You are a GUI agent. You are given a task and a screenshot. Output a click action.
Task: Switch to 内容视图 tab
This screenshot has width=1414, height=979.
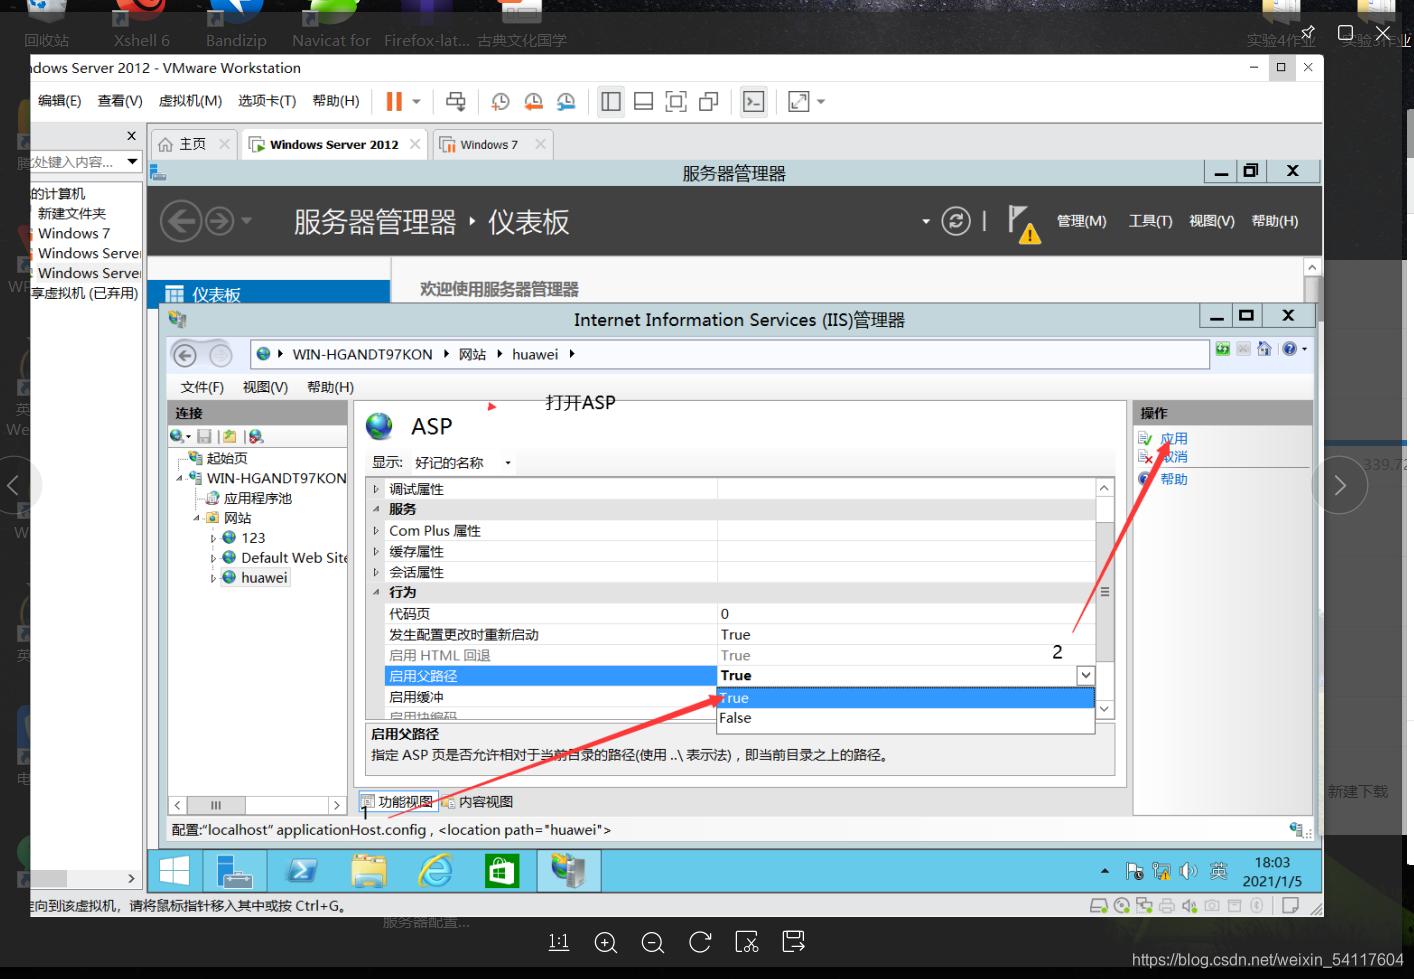point(478,802)
